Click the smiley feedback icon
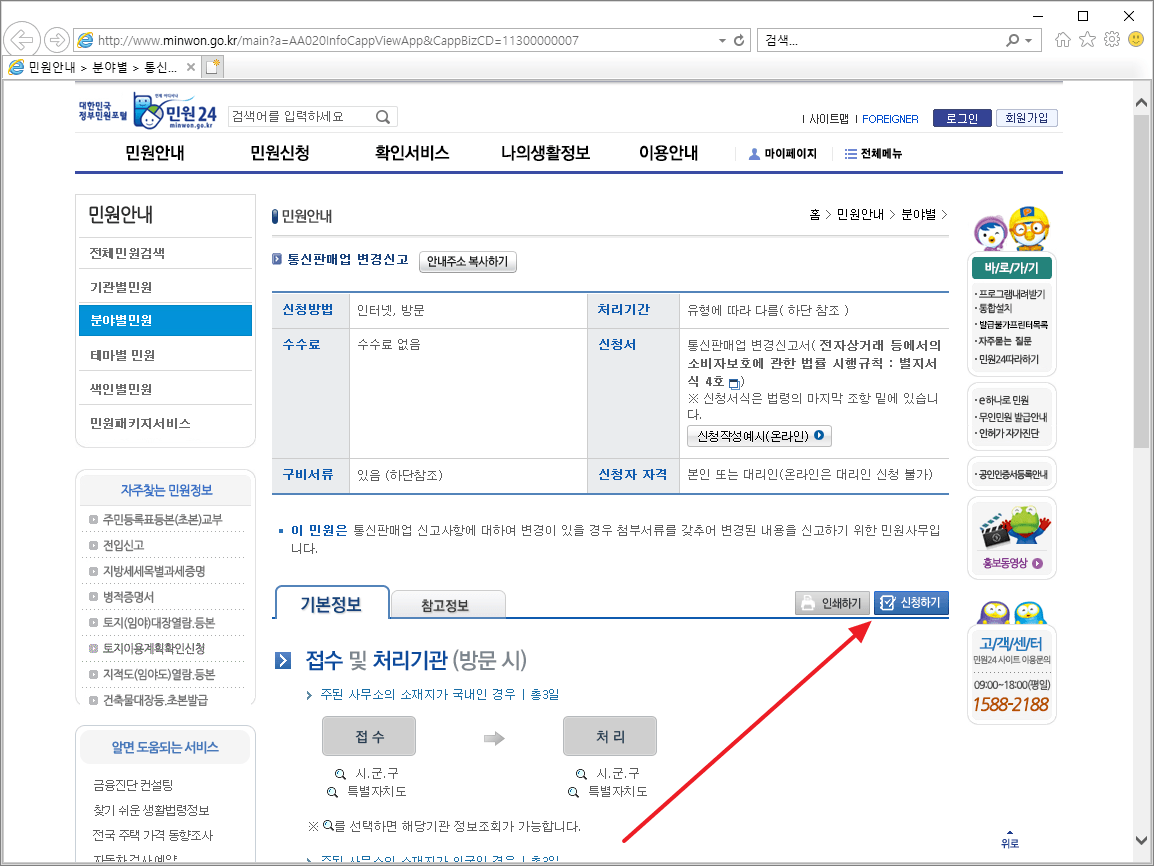The height and width of the screenshot is (866, 1154). 1136,40
